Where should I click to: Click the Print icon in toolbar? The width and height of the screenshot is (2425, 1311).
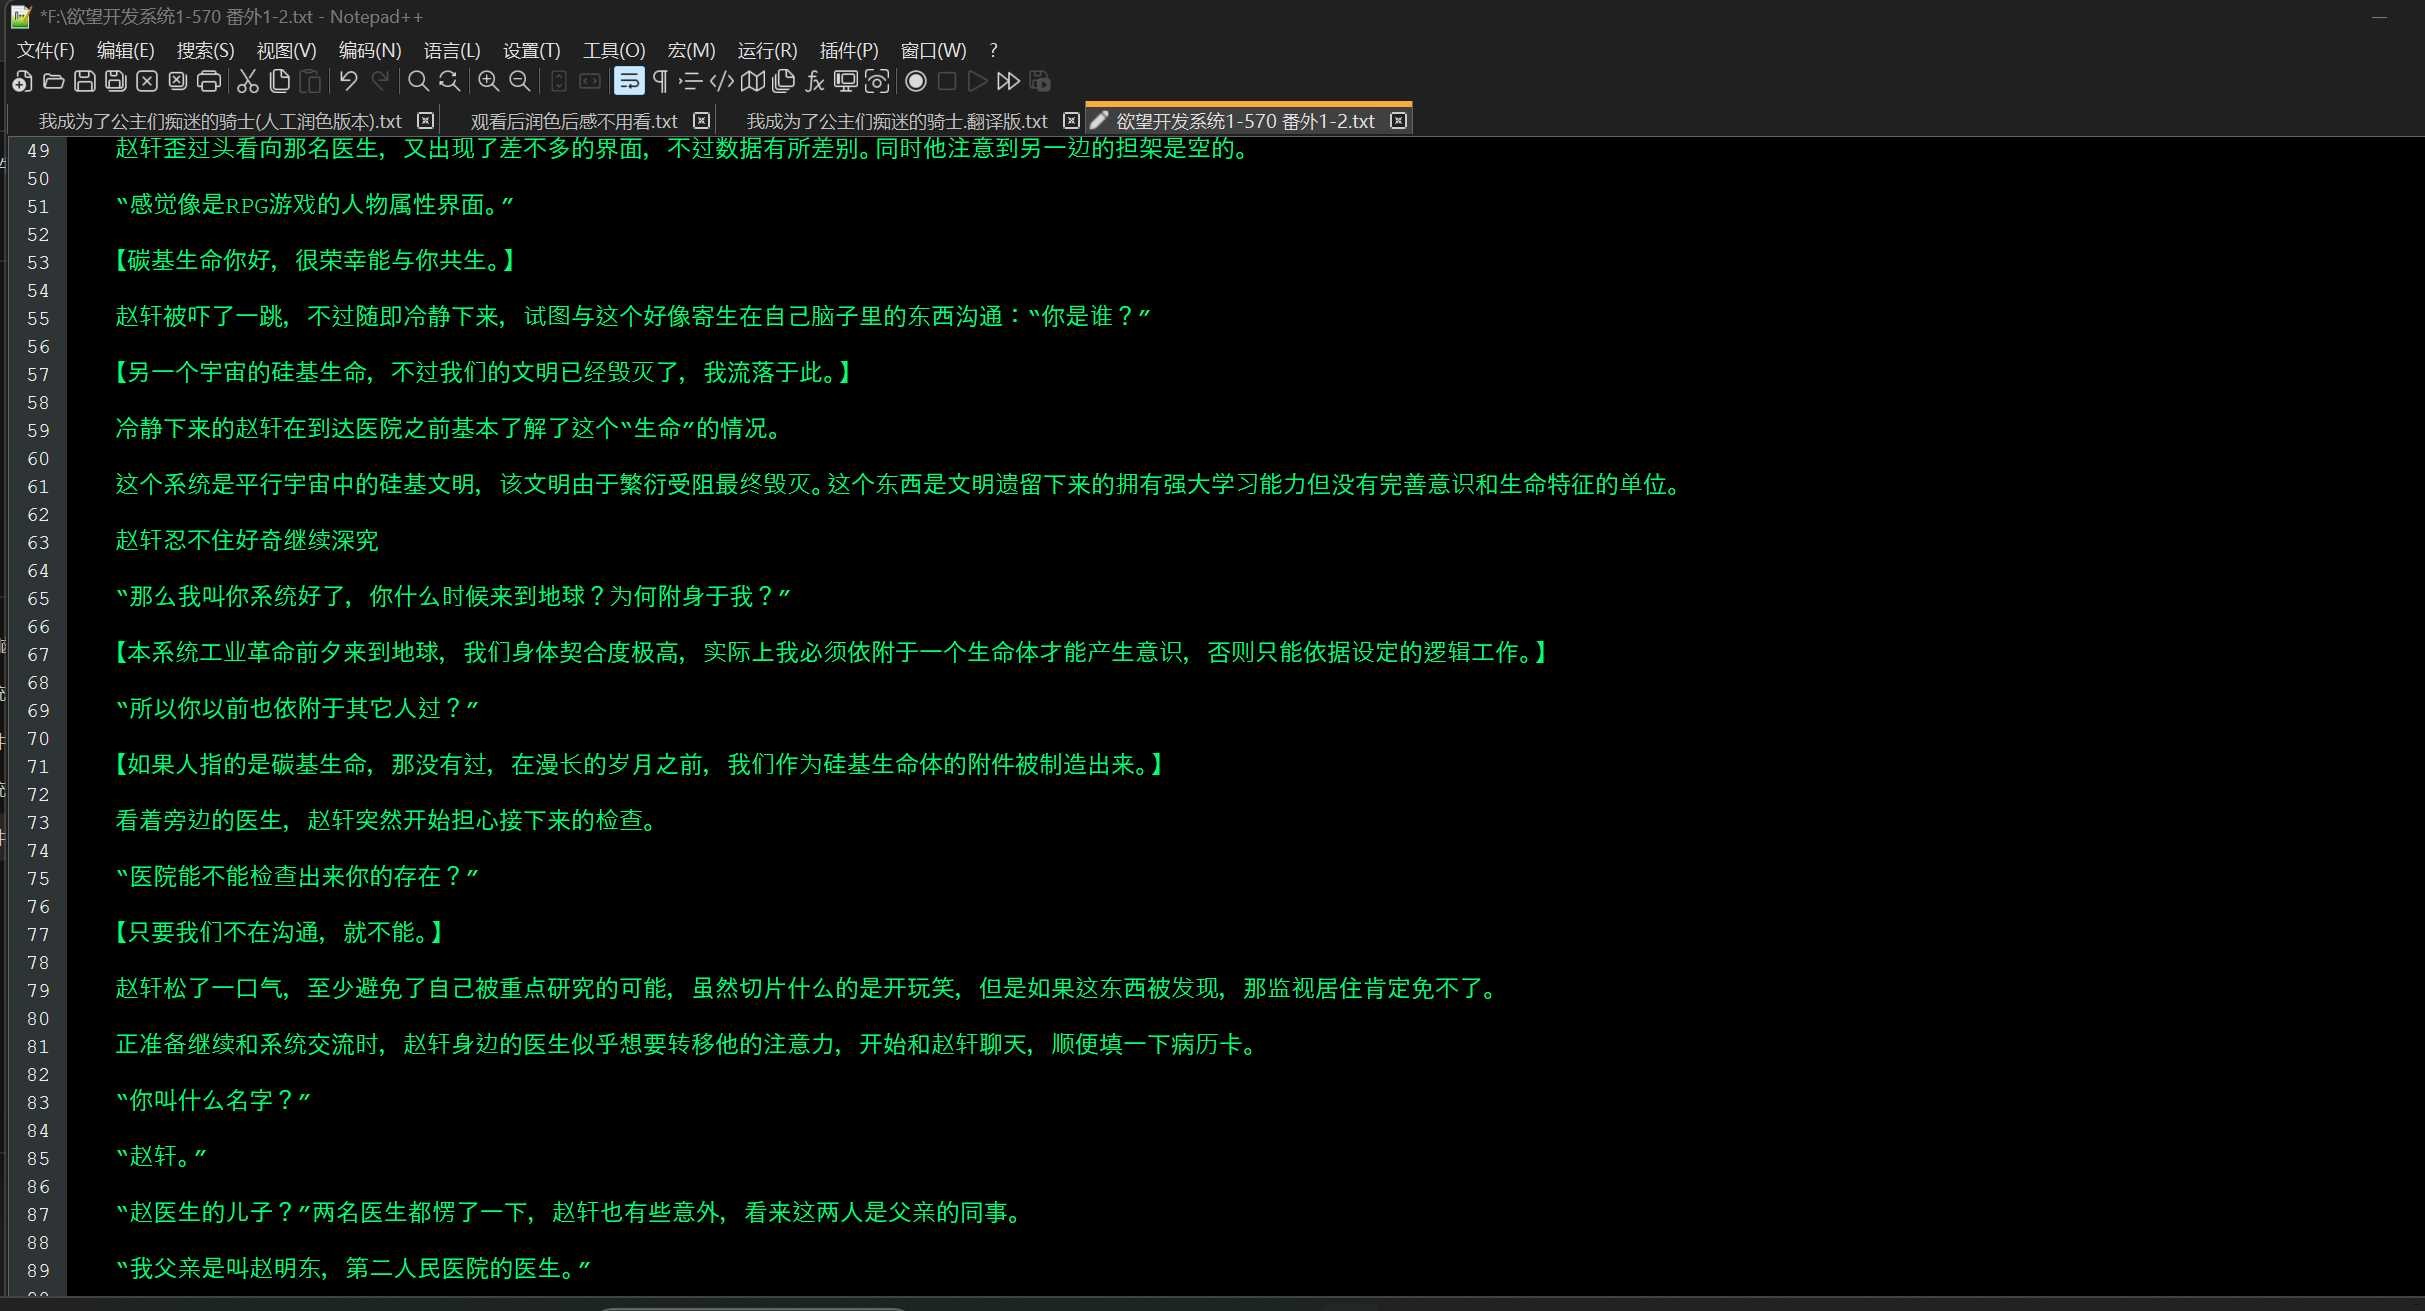[209, 82]
